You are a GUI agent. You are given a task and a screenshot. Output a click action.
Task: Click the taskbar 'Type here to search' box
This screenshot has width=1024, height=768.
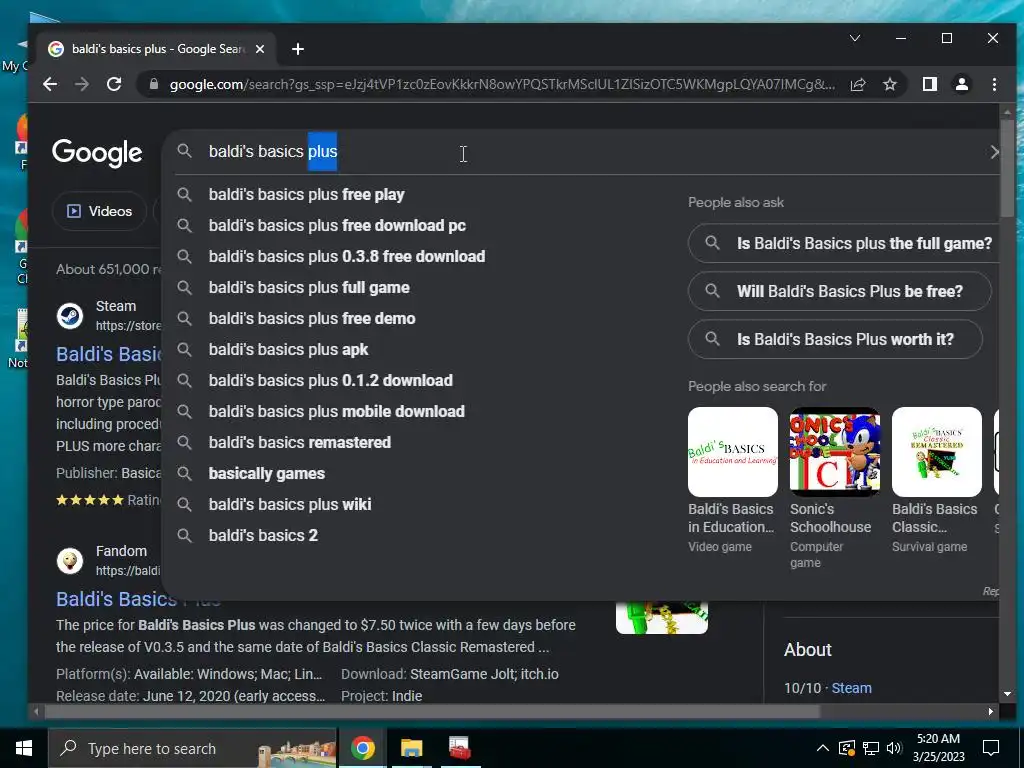pyautogui.click(x=192, y=748)
